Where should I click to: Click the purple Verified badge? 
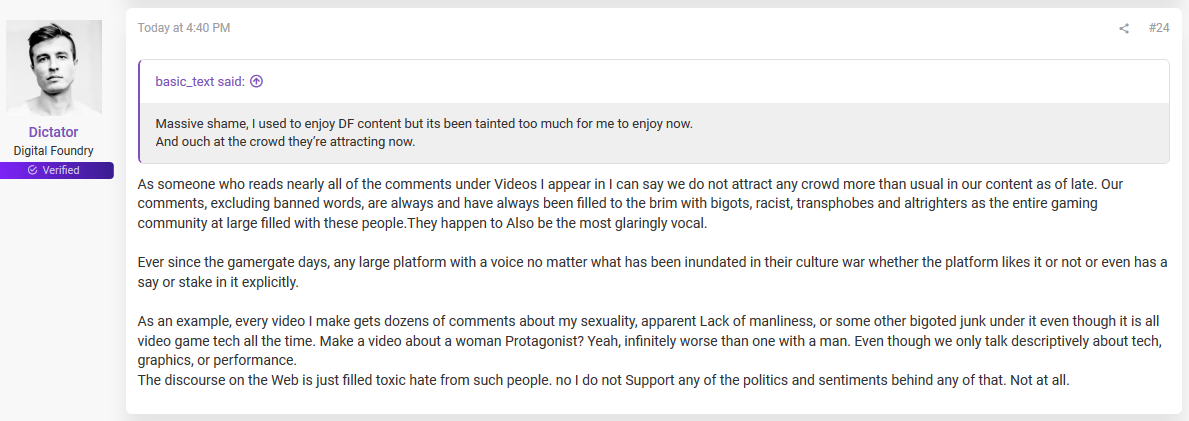click(x=57, y=170)
